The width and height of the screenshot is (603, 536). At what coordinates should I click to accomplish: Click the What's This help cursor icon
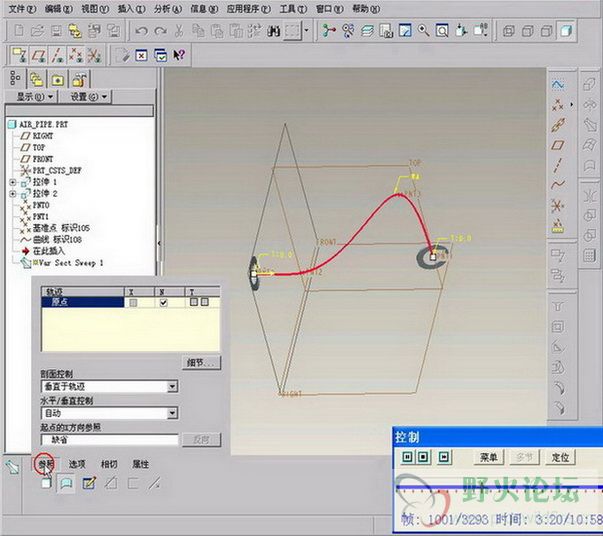179,55
